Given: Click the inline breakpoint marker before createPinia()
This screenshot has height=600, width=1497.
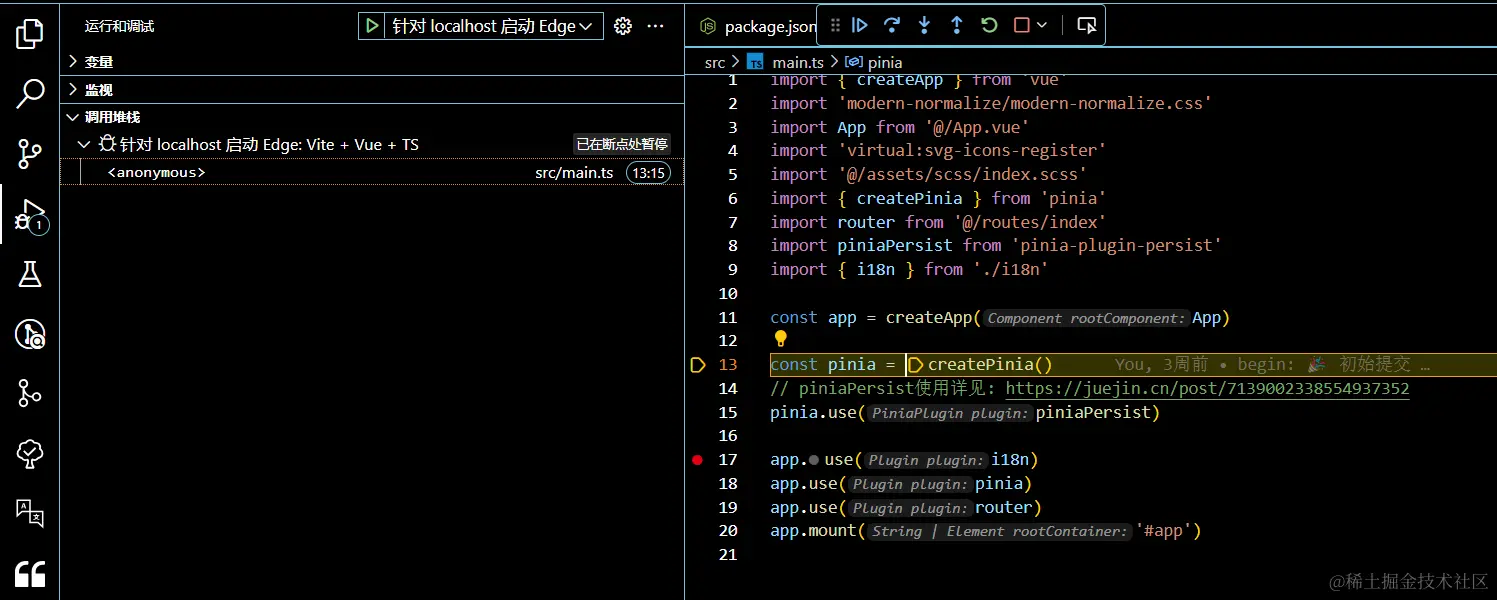Looking at the screenshot, I should point(914,365).
